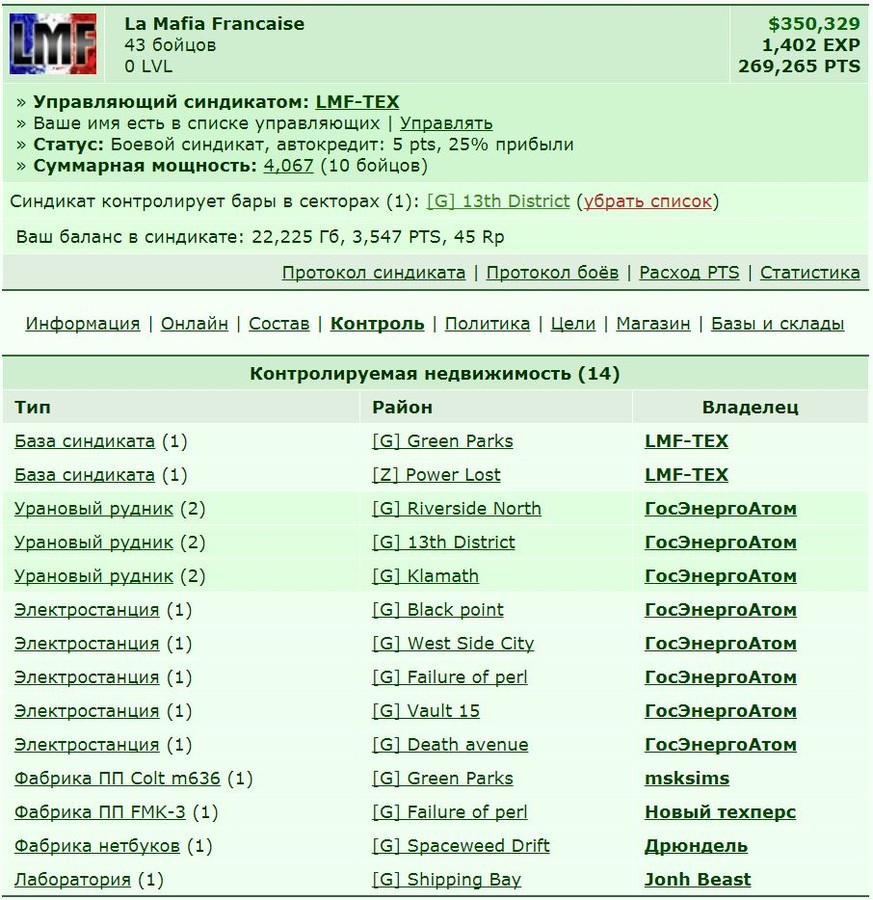This screenshot has height=900, width=873.
Task: Switch to the Онлайн tab
Action: 194,324
